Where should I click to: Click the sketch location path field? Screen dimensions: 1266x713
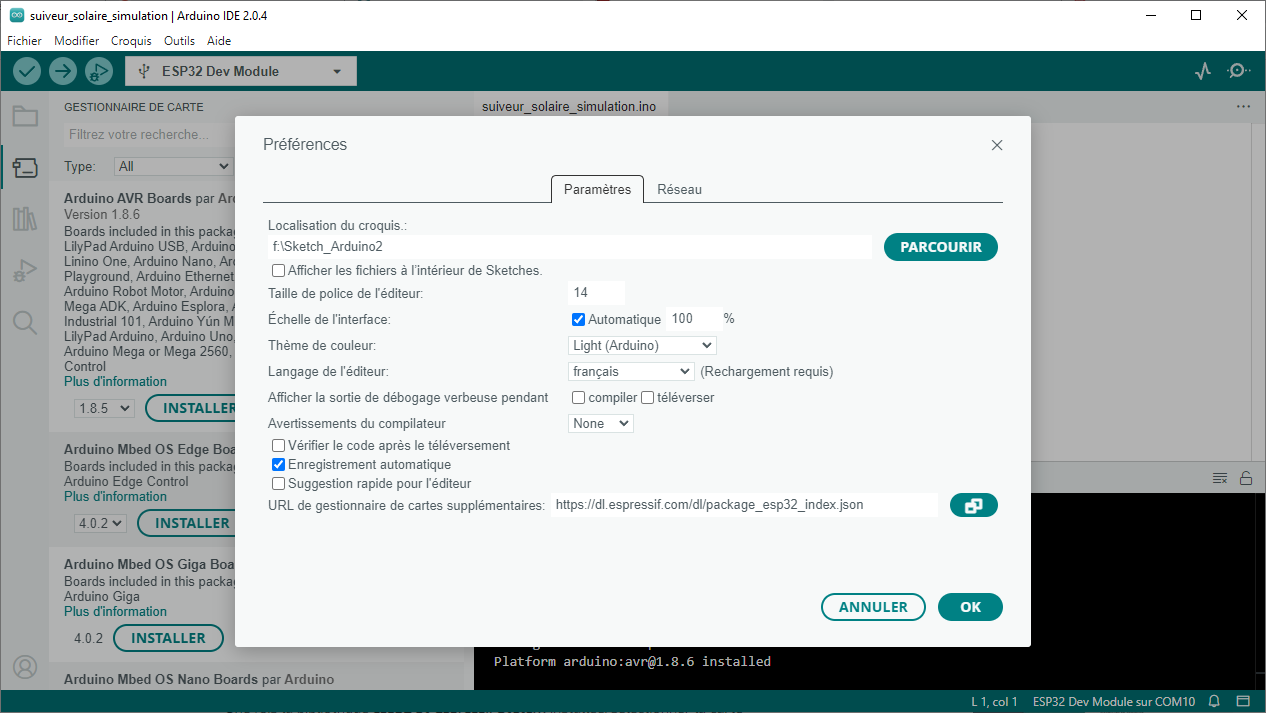pos(570,246)
